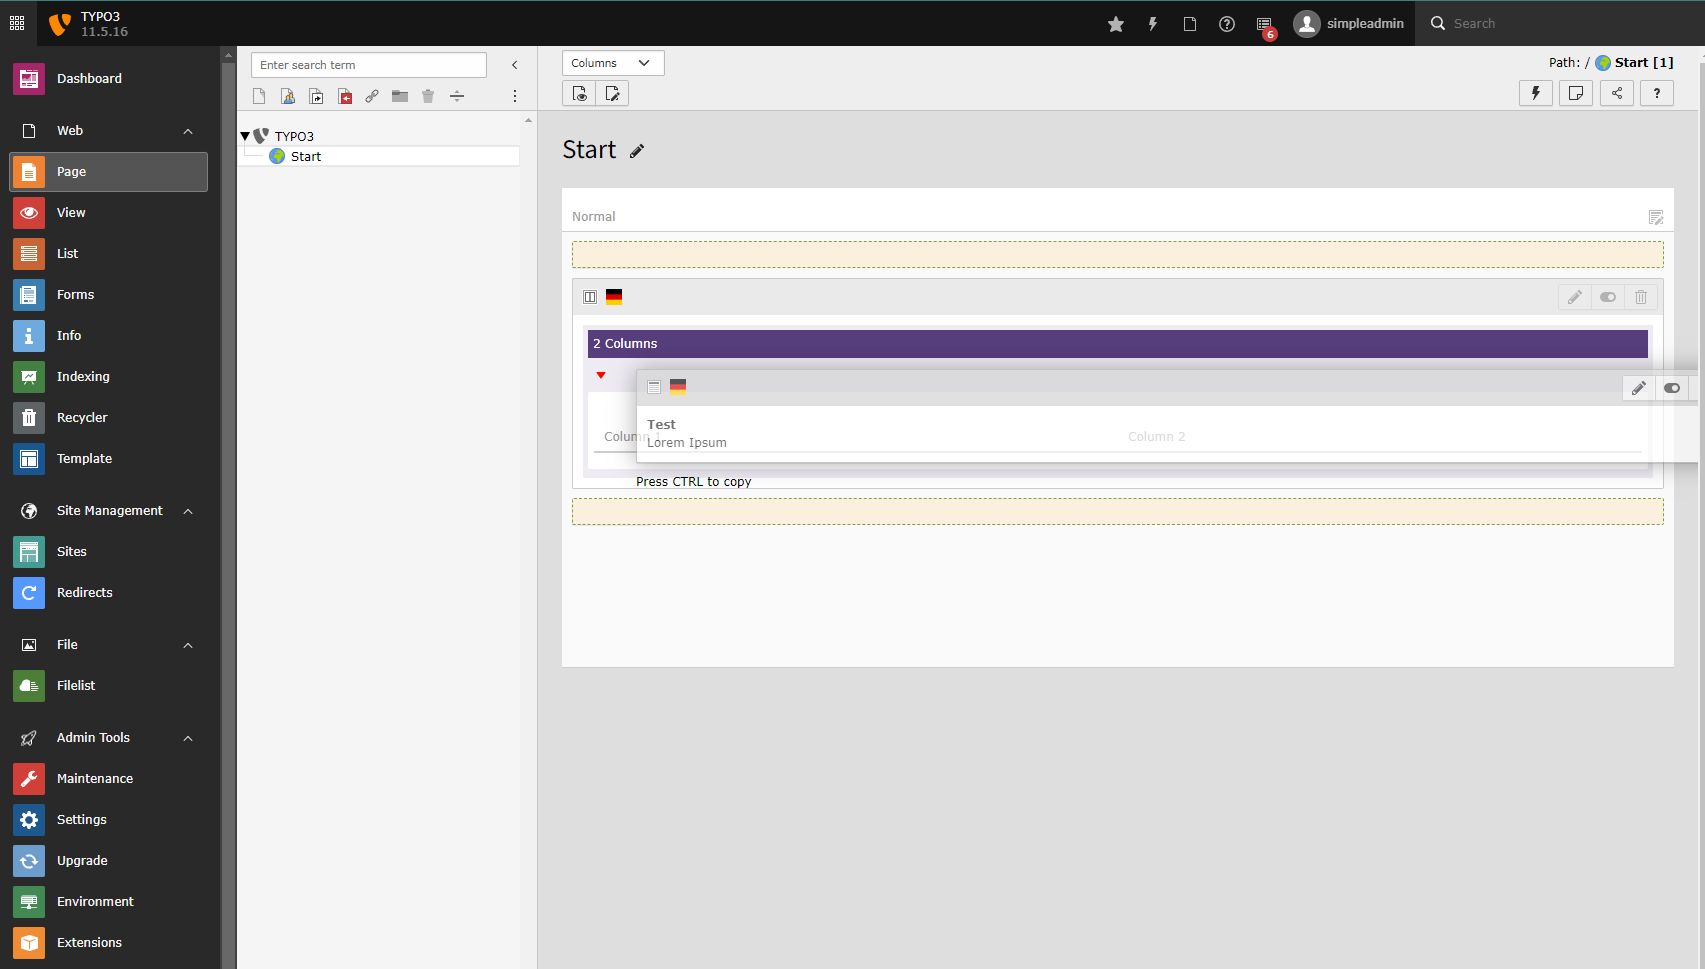Image resolution: width=1705 pixels, height=969 pixels.
Task: Open share options for current page
Action: [1617, 93]
